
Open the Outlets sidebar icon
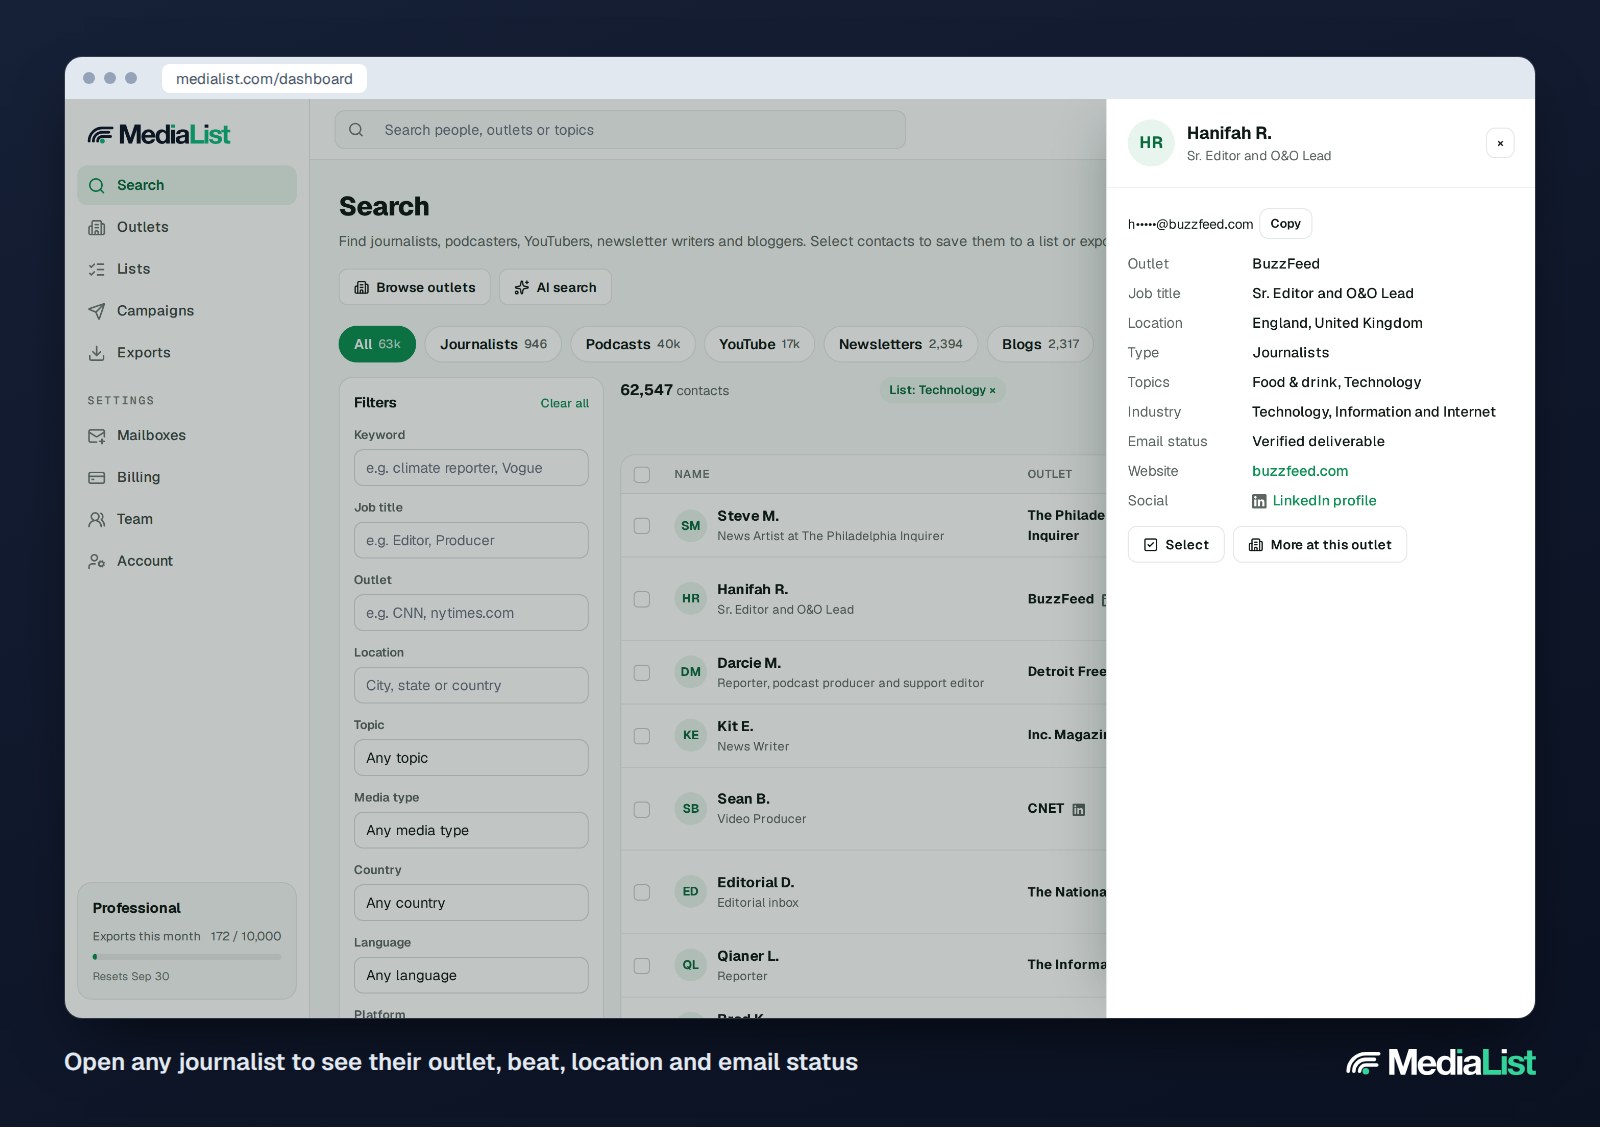coord(97,228)
